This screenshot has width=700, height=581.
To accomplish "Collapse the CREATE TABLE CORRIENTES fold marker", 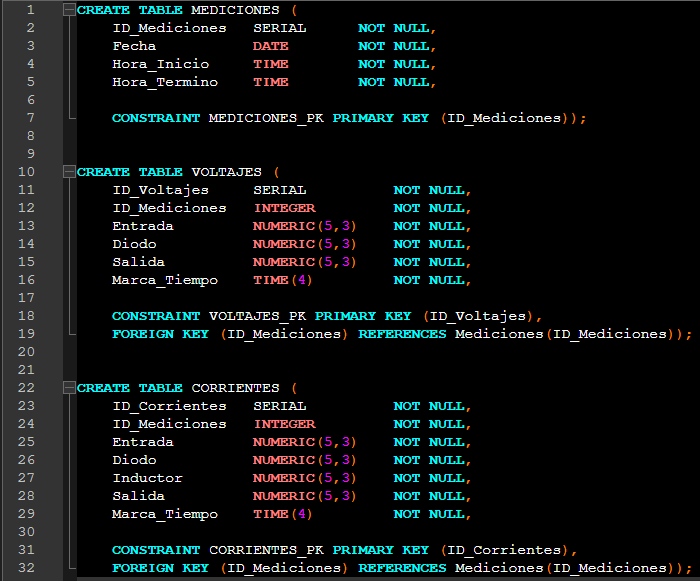I will pos(69,388).
